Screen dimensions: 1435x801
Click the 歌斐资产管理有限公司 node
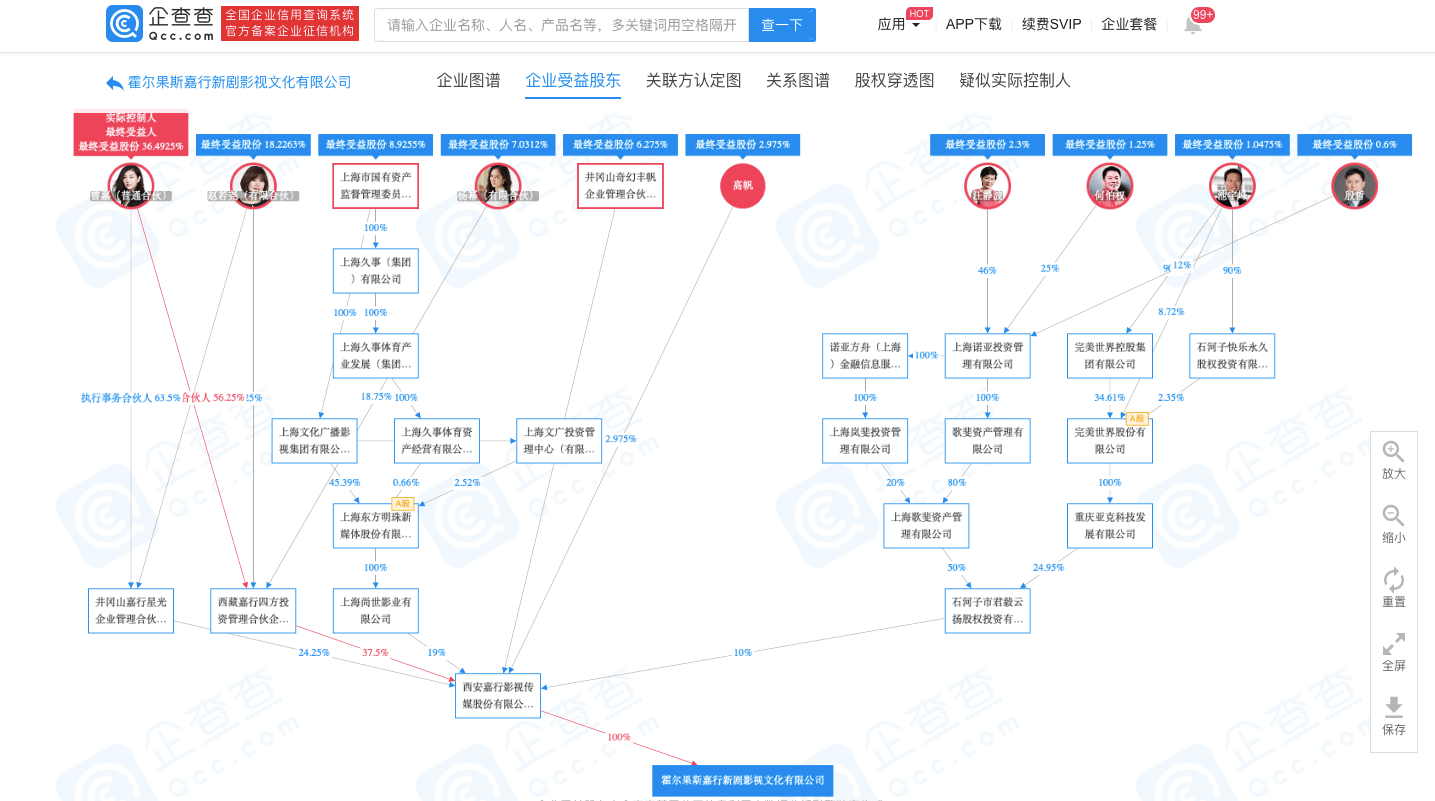coord(988,441)
